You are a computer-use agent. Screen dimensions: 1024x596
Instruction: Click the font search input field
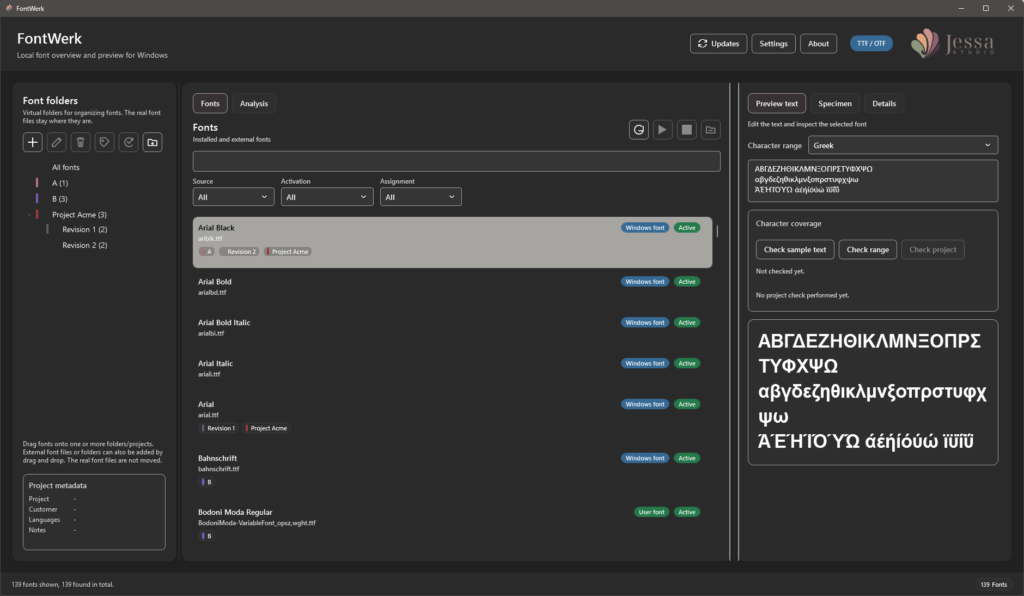click(456, 161)
